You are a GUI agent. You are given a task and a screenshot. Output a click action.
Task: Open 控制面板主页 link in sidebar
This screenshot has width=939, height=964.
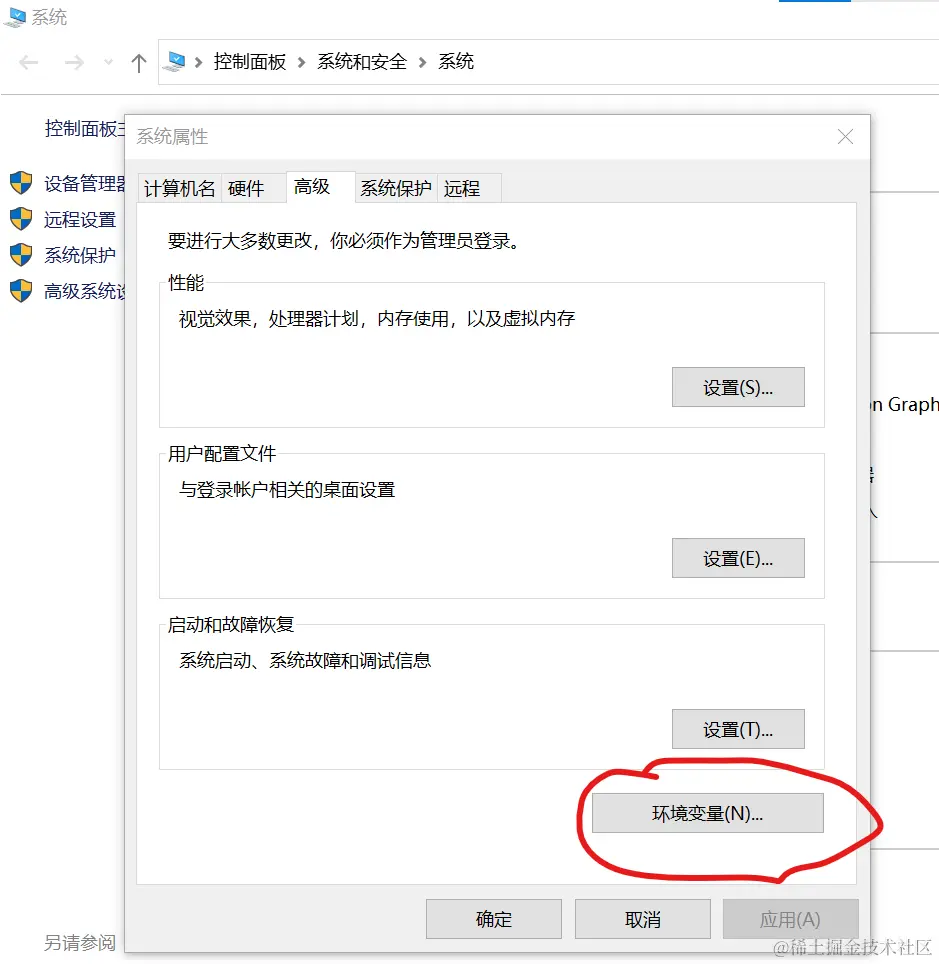(x=85, y=128)
